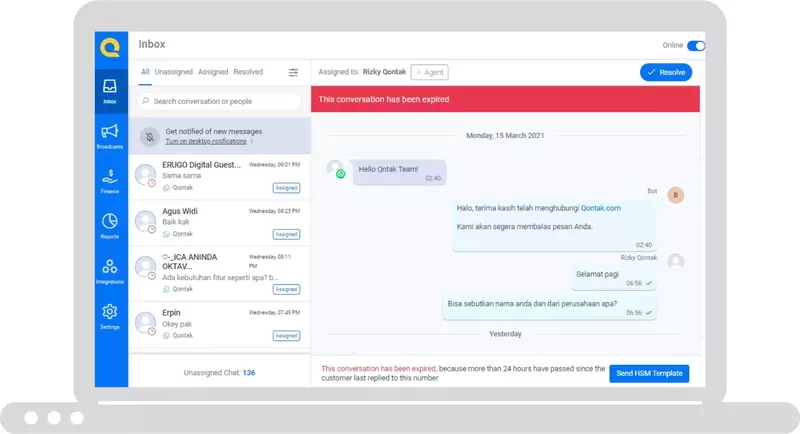Click the Unassigned Chat count 136
The width and height of the screenshot is (800, 434).
249,373
